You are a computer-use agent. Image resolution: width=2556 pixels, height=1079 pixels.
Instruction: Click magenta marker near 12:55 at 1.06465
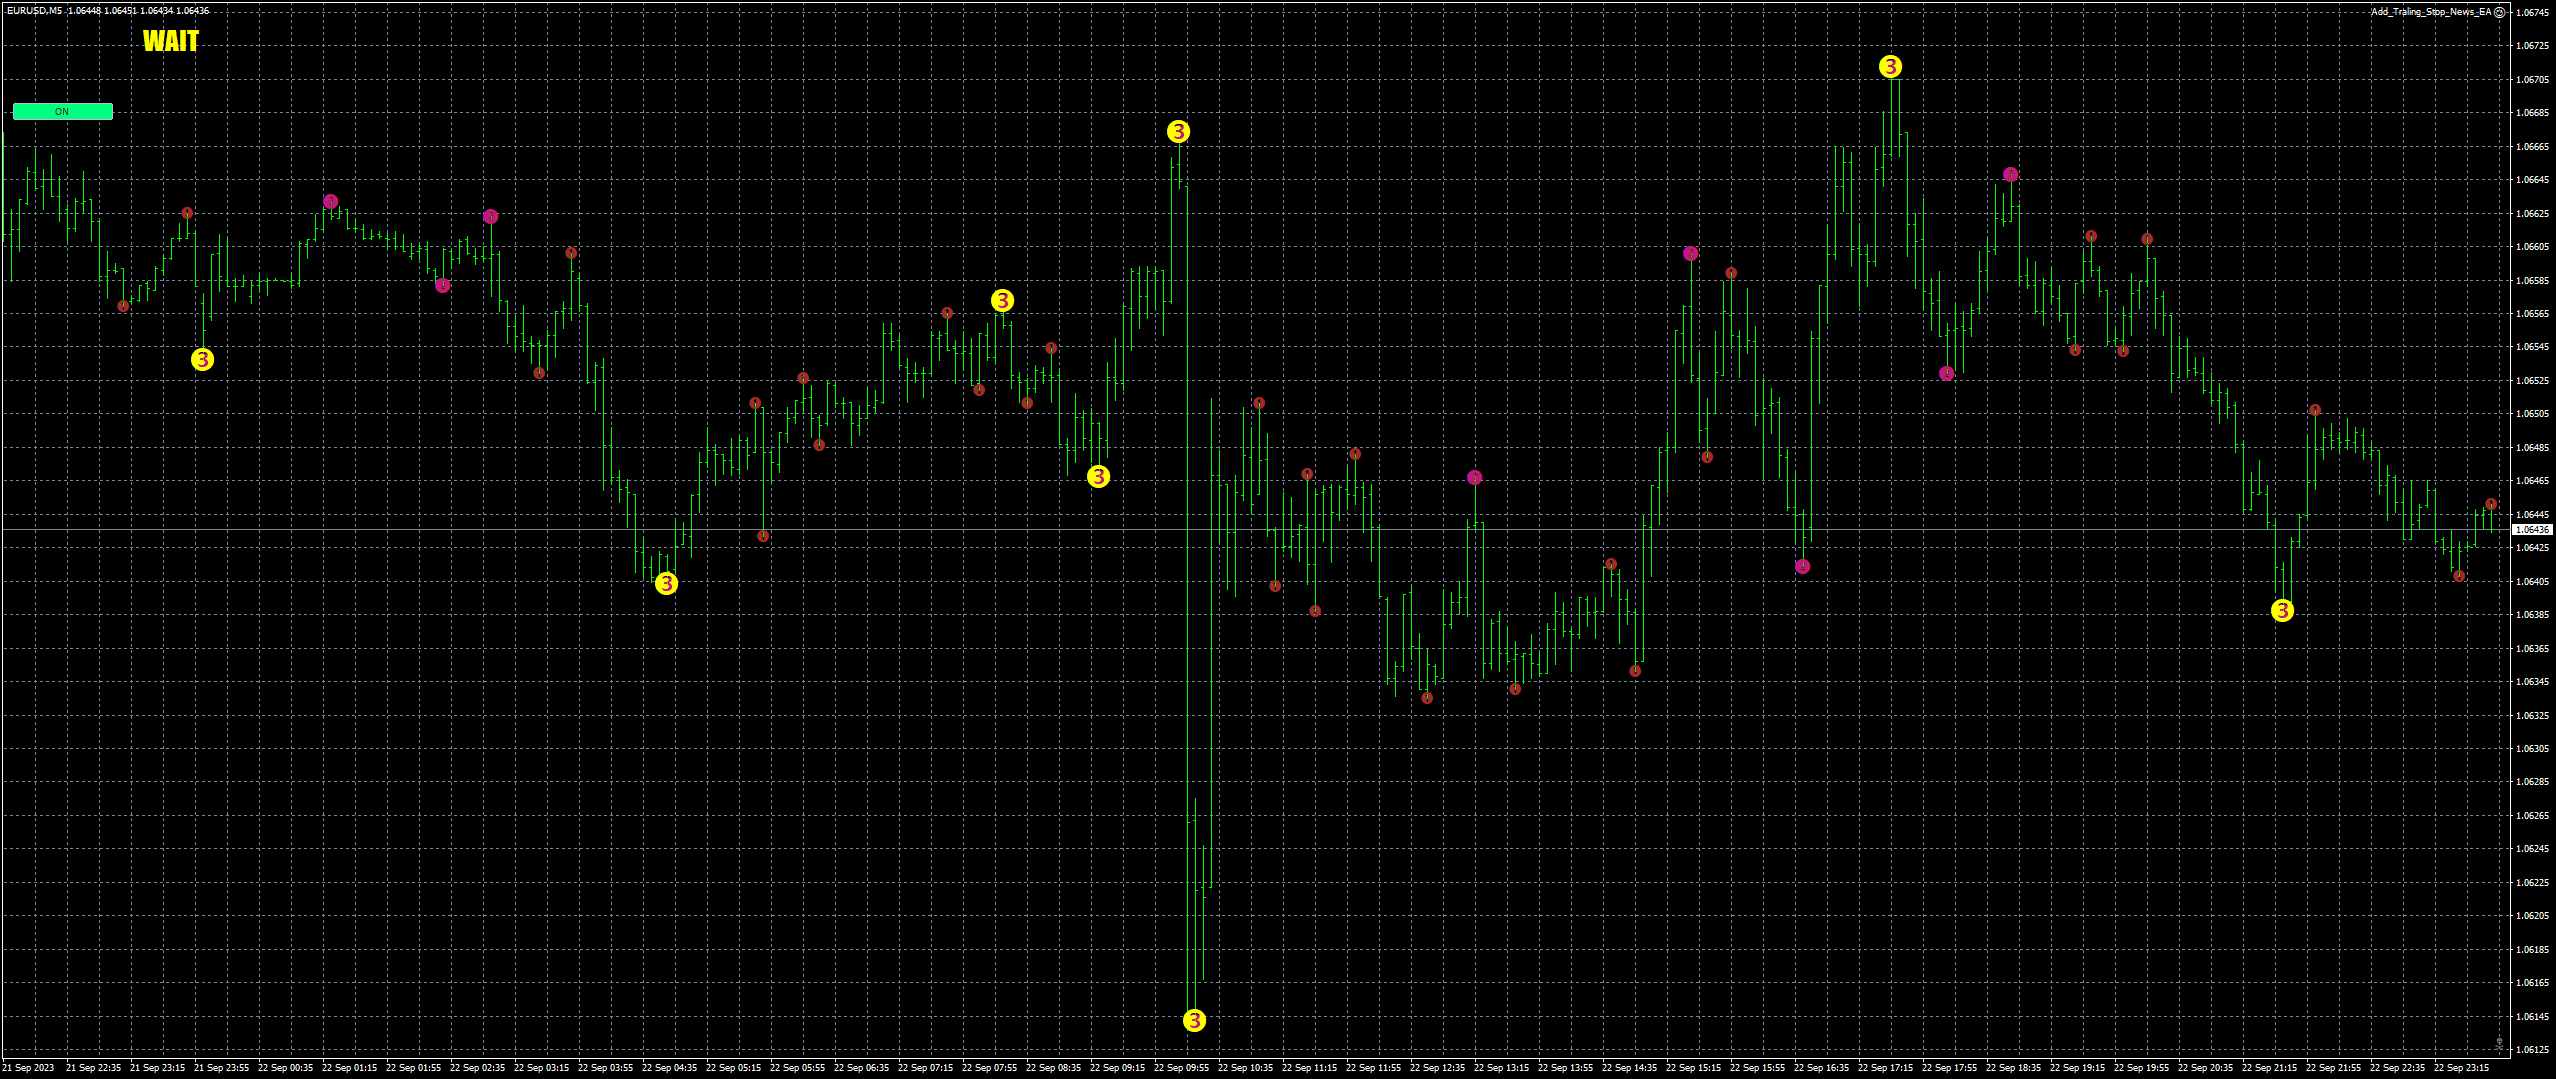[1474, 478]
